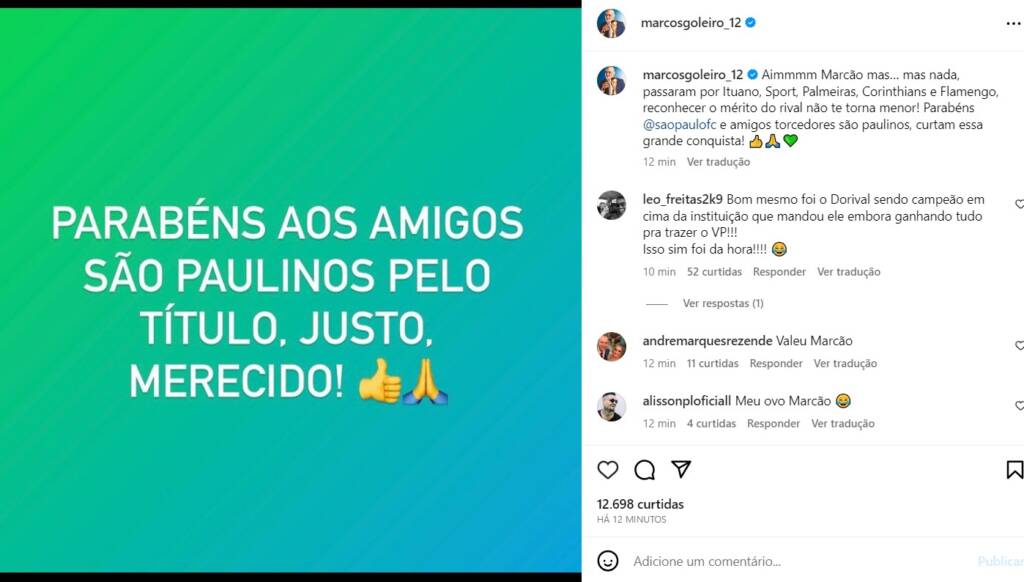1024x582 pixels.
Task: Like the andremarquesrezende comment
Action: pyautogui.click(x=1019, y=346)
